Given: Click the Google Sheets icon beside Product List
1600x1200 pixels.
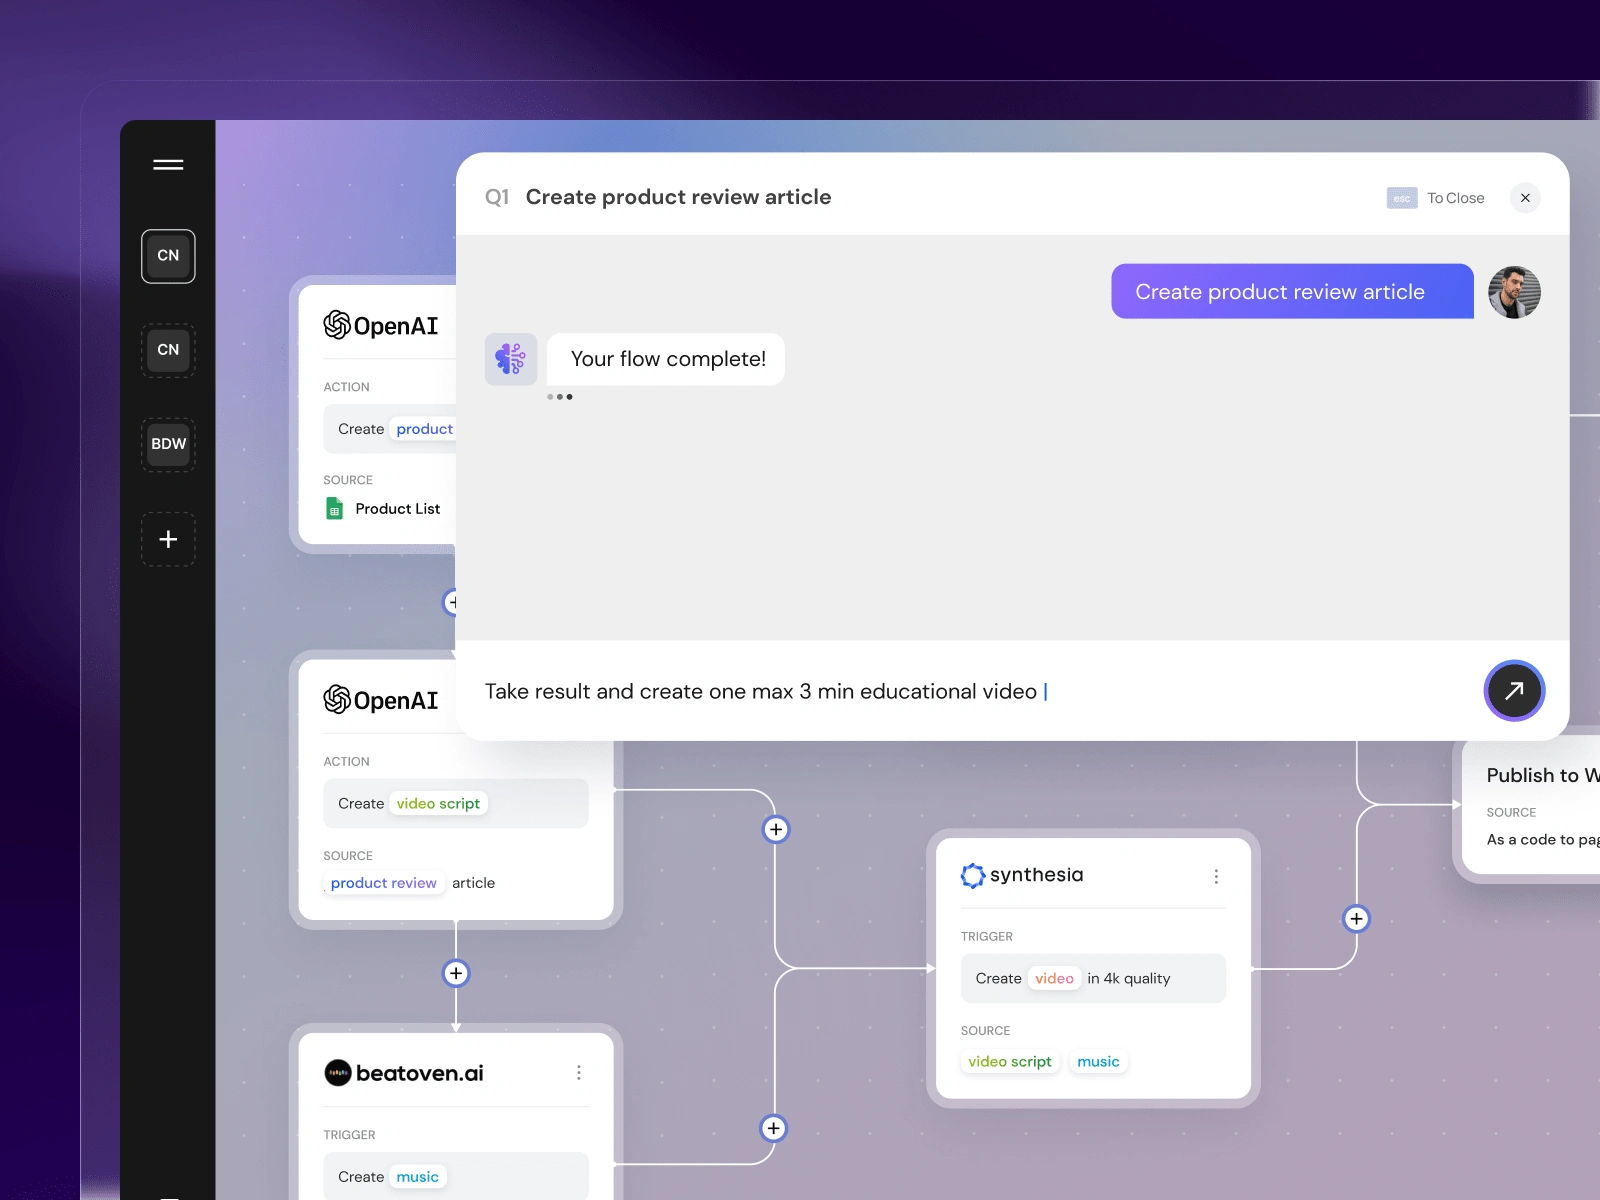Looking at the screenshot, I should coord(335,509).
